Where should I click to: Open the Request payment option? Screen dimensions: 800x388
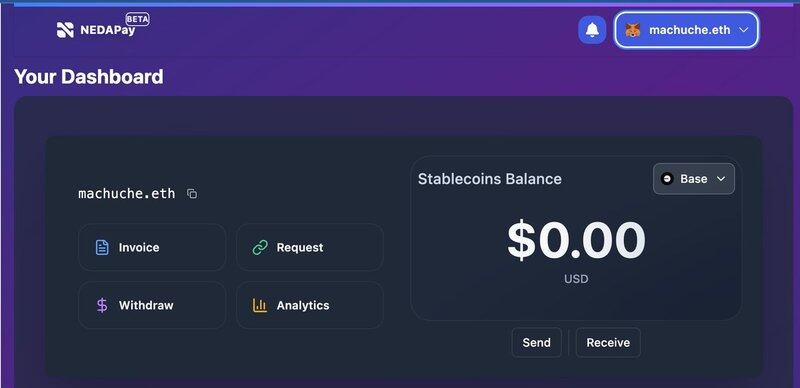310,247
